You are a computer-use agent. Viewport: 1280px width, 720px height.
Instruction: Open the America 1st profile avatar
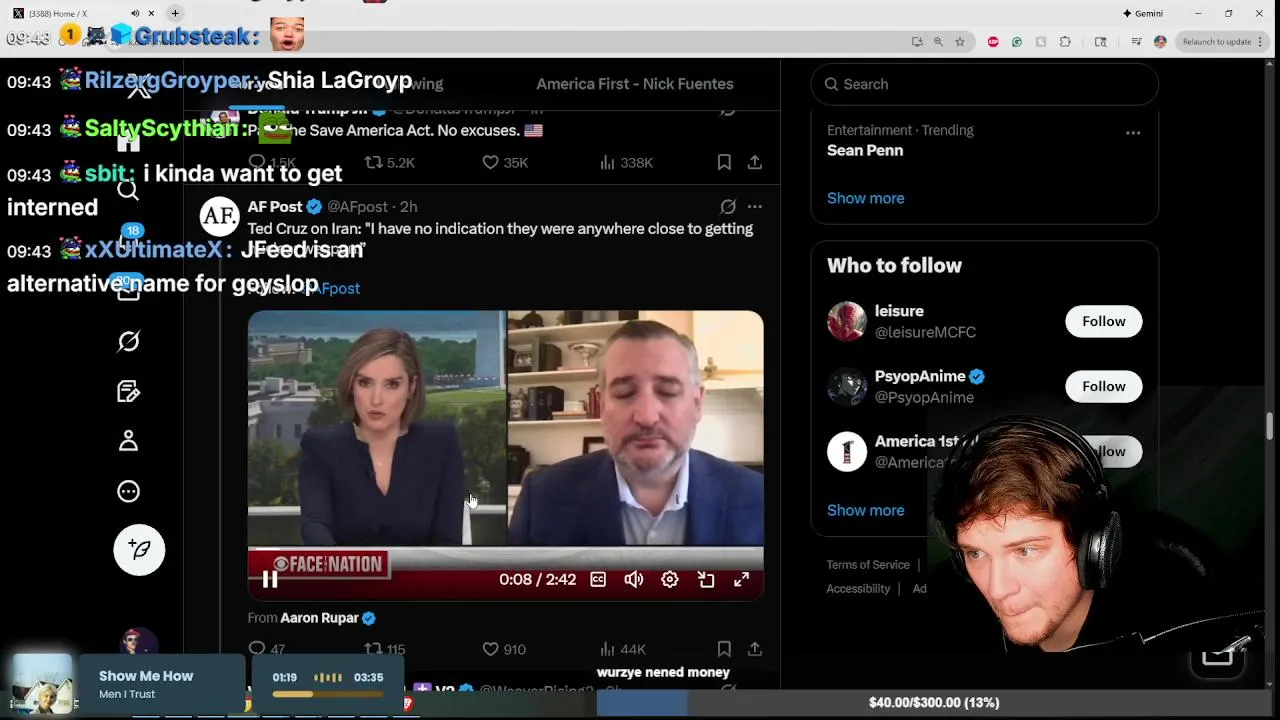[846, 451]
